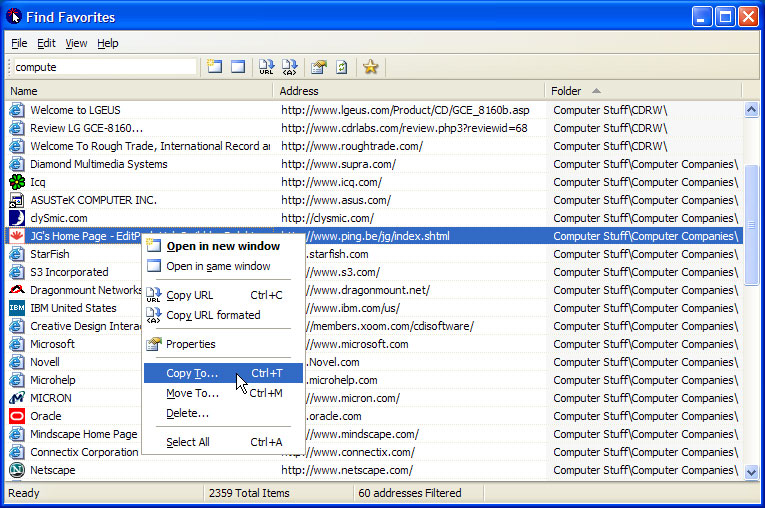Select the Oracle favorite entry icon
This screenshot has width=765, height=508.
(x=17, y=416)
